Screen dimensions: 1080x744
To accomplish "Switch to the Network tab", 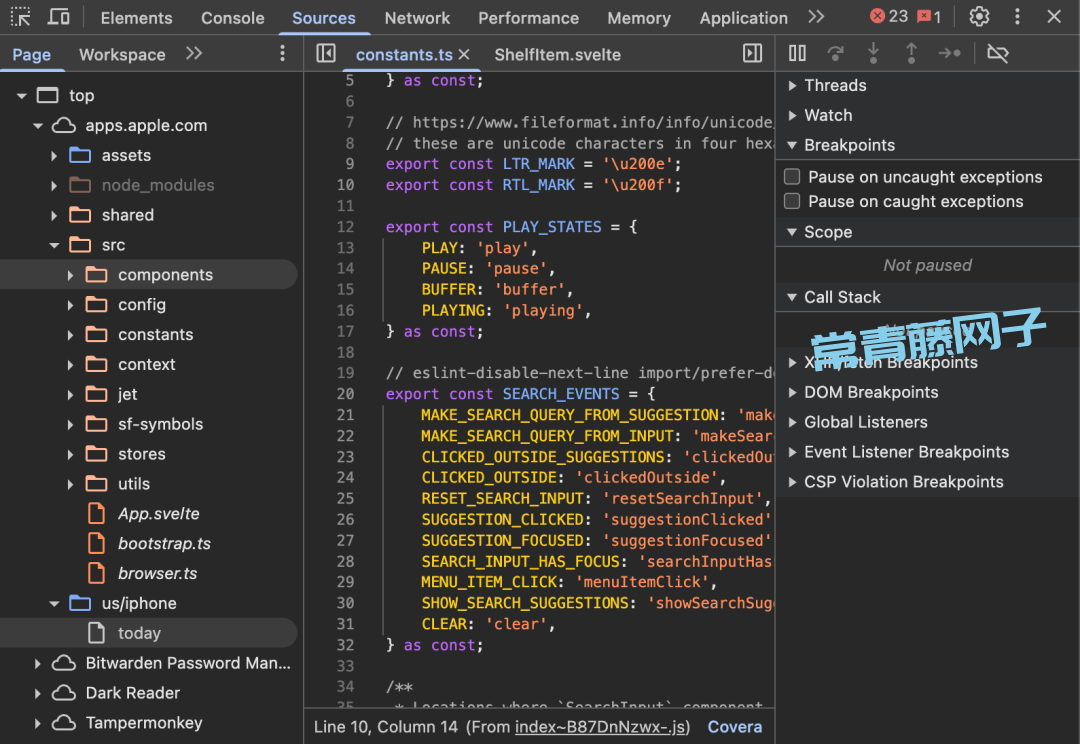I will pyautogui.click(x=417, y=18).
